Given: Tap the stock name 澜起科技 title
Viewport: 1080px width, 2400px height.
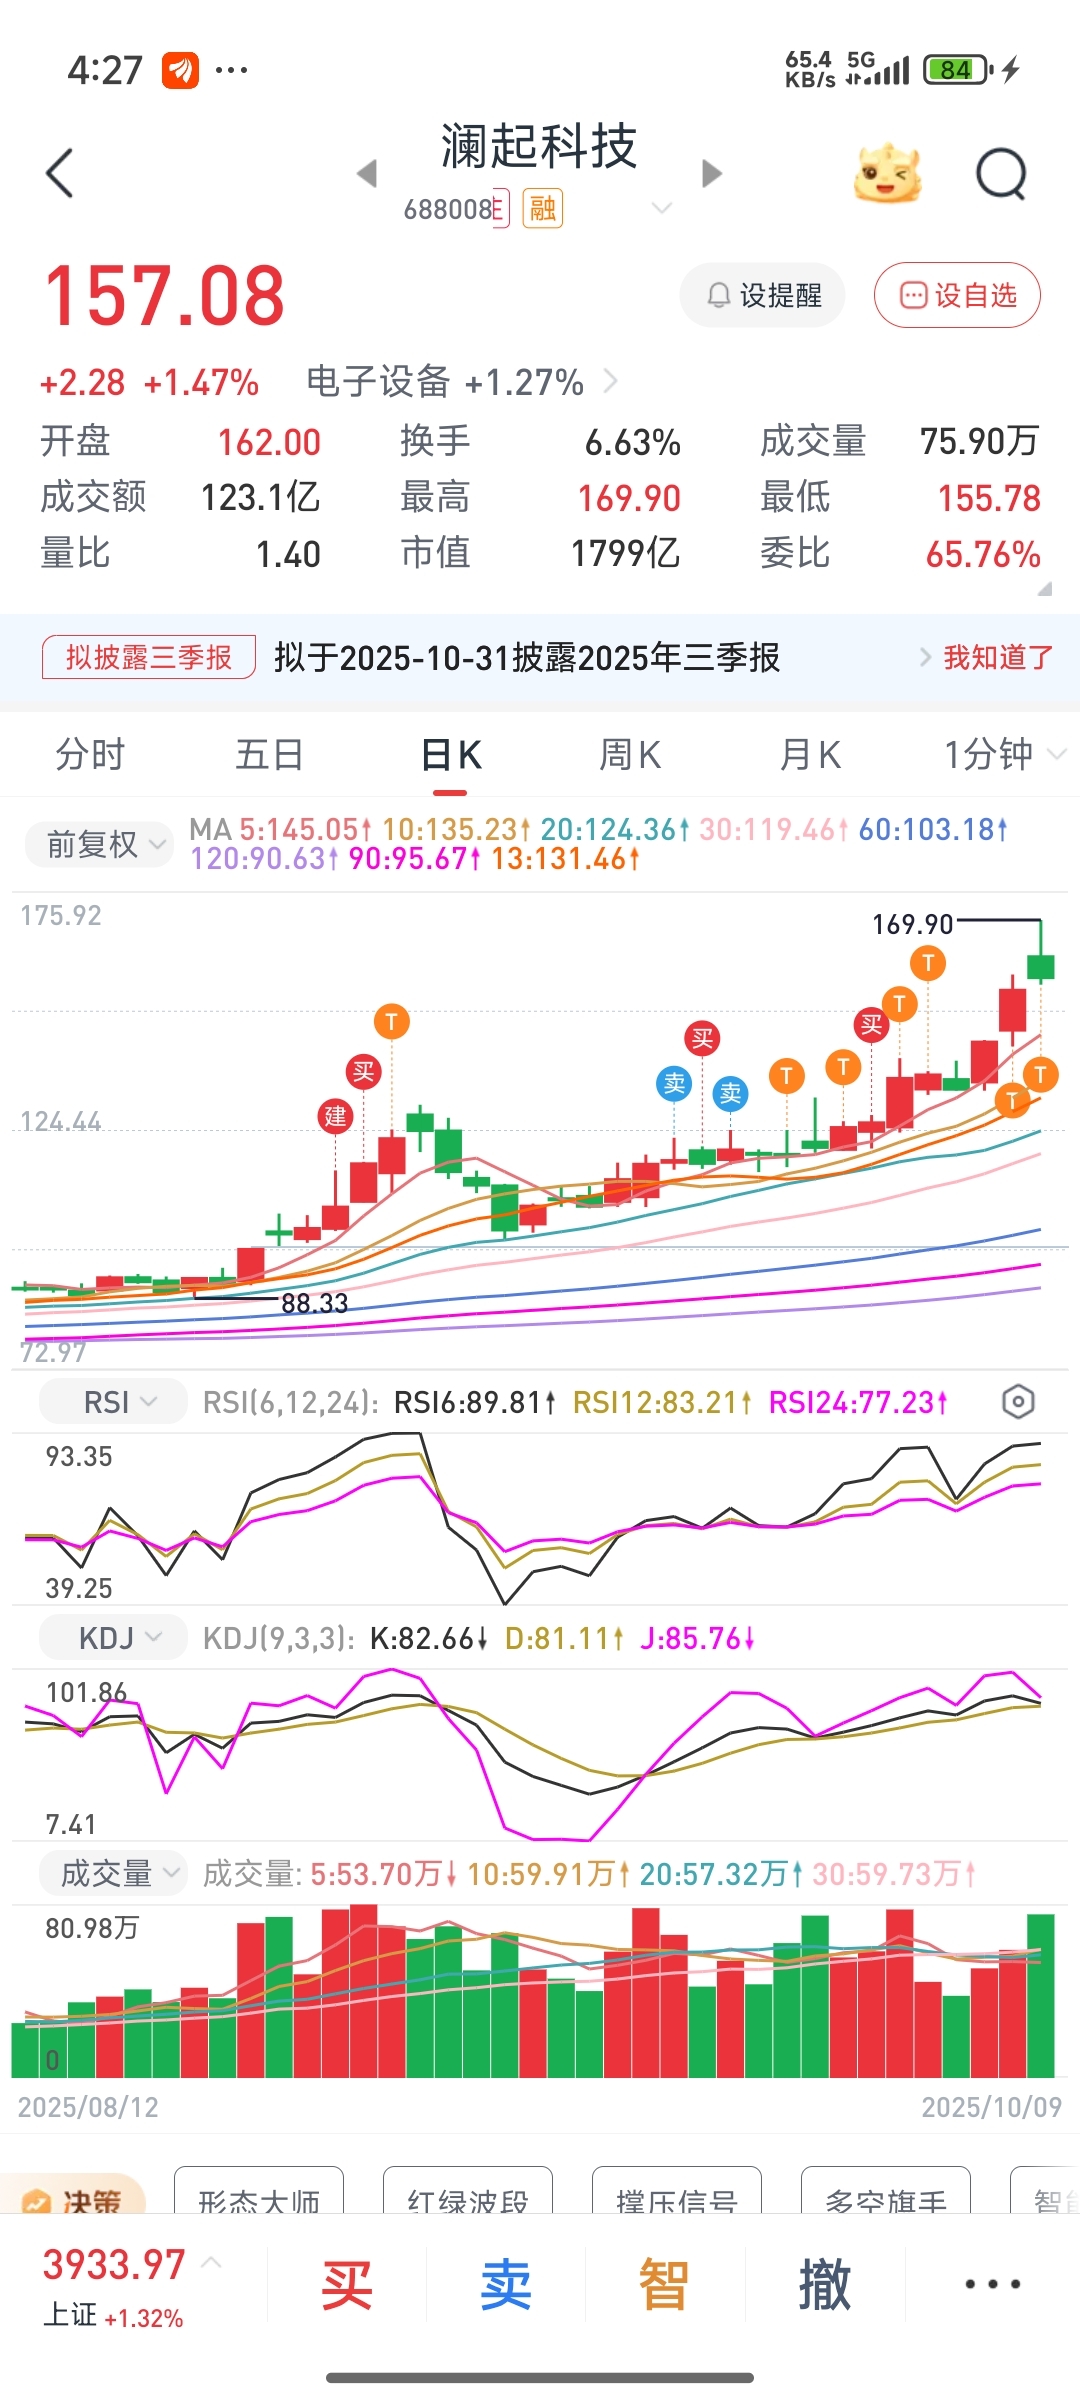Looking at the screenshot, I should click(538, 147).
